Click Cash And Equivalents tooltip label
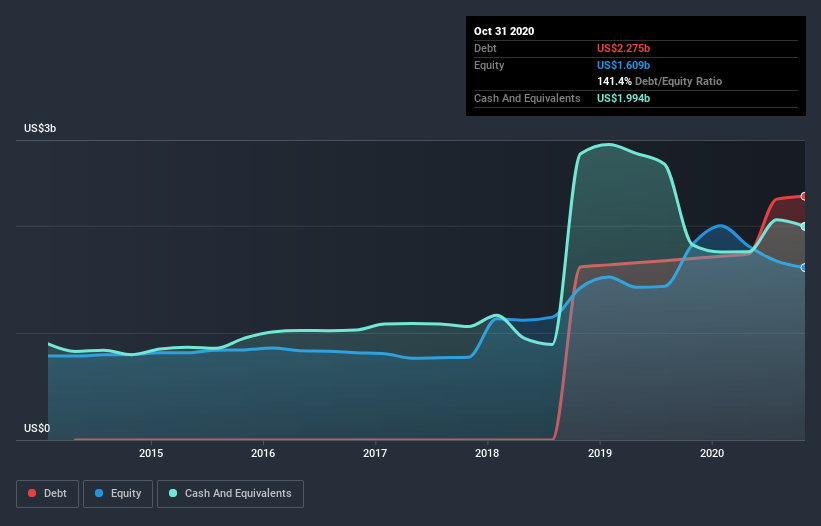Screen dimensions: 821x526 (527, 98)
